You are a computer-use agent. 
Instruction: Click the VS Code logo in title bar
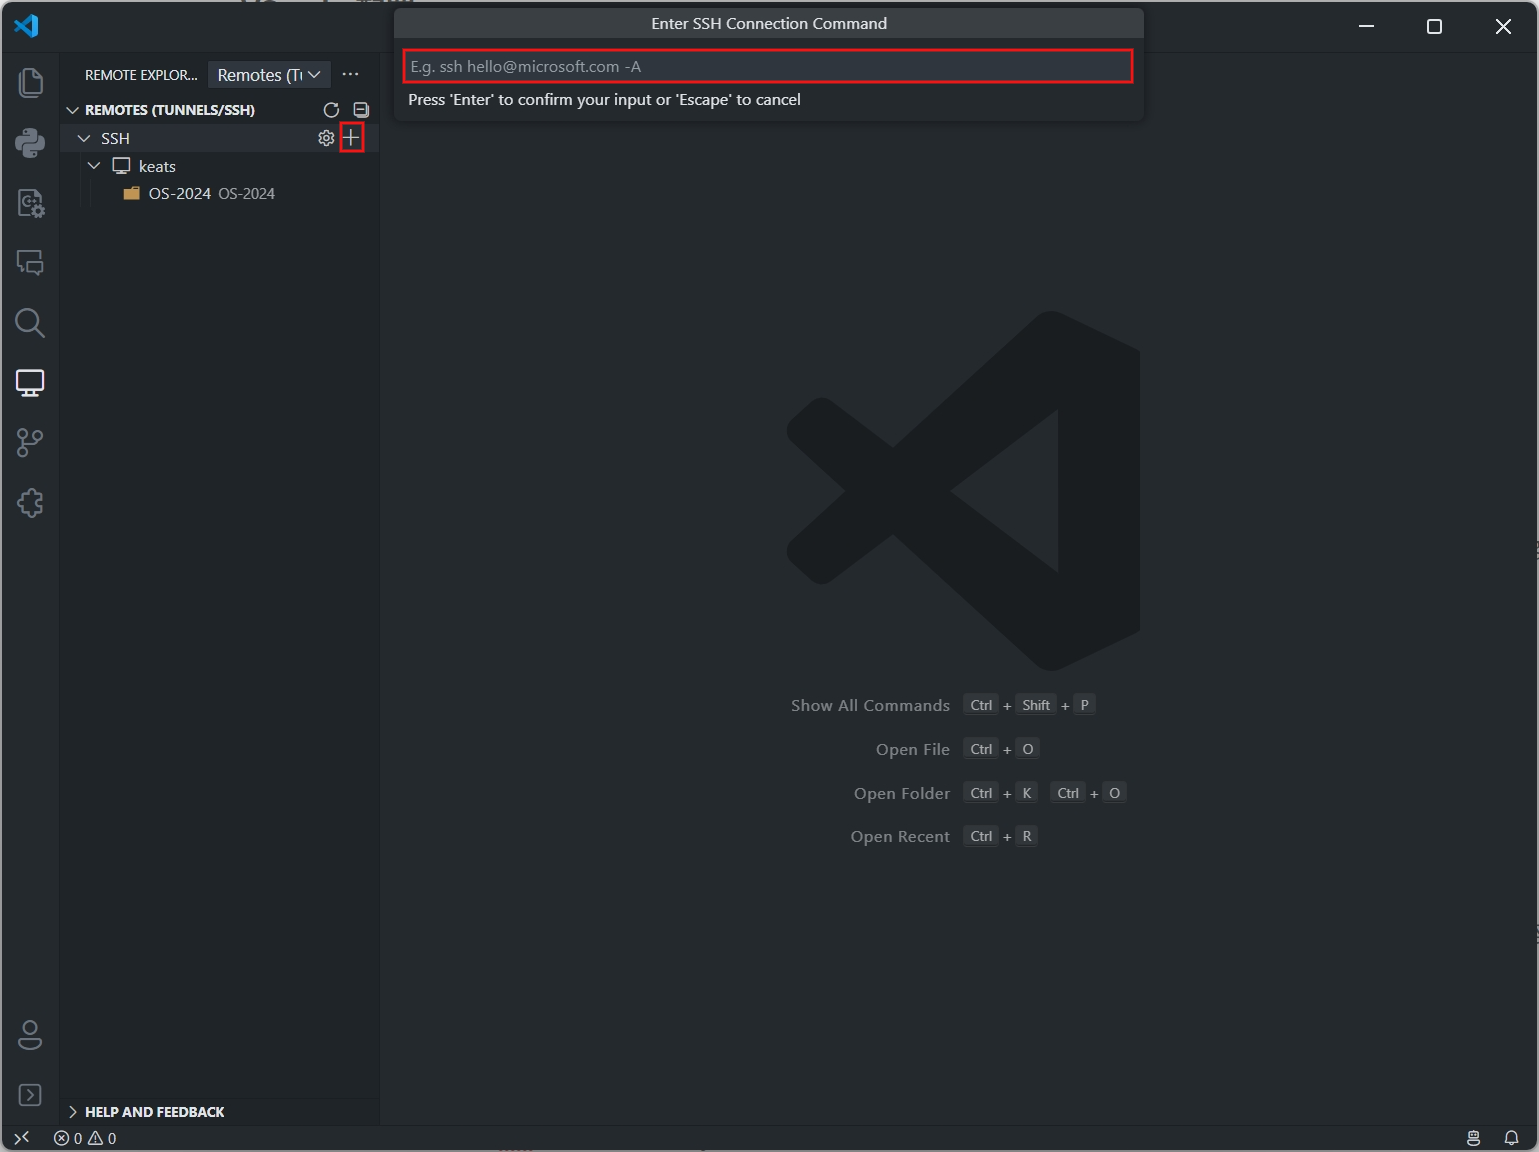(x=26, y=26)
